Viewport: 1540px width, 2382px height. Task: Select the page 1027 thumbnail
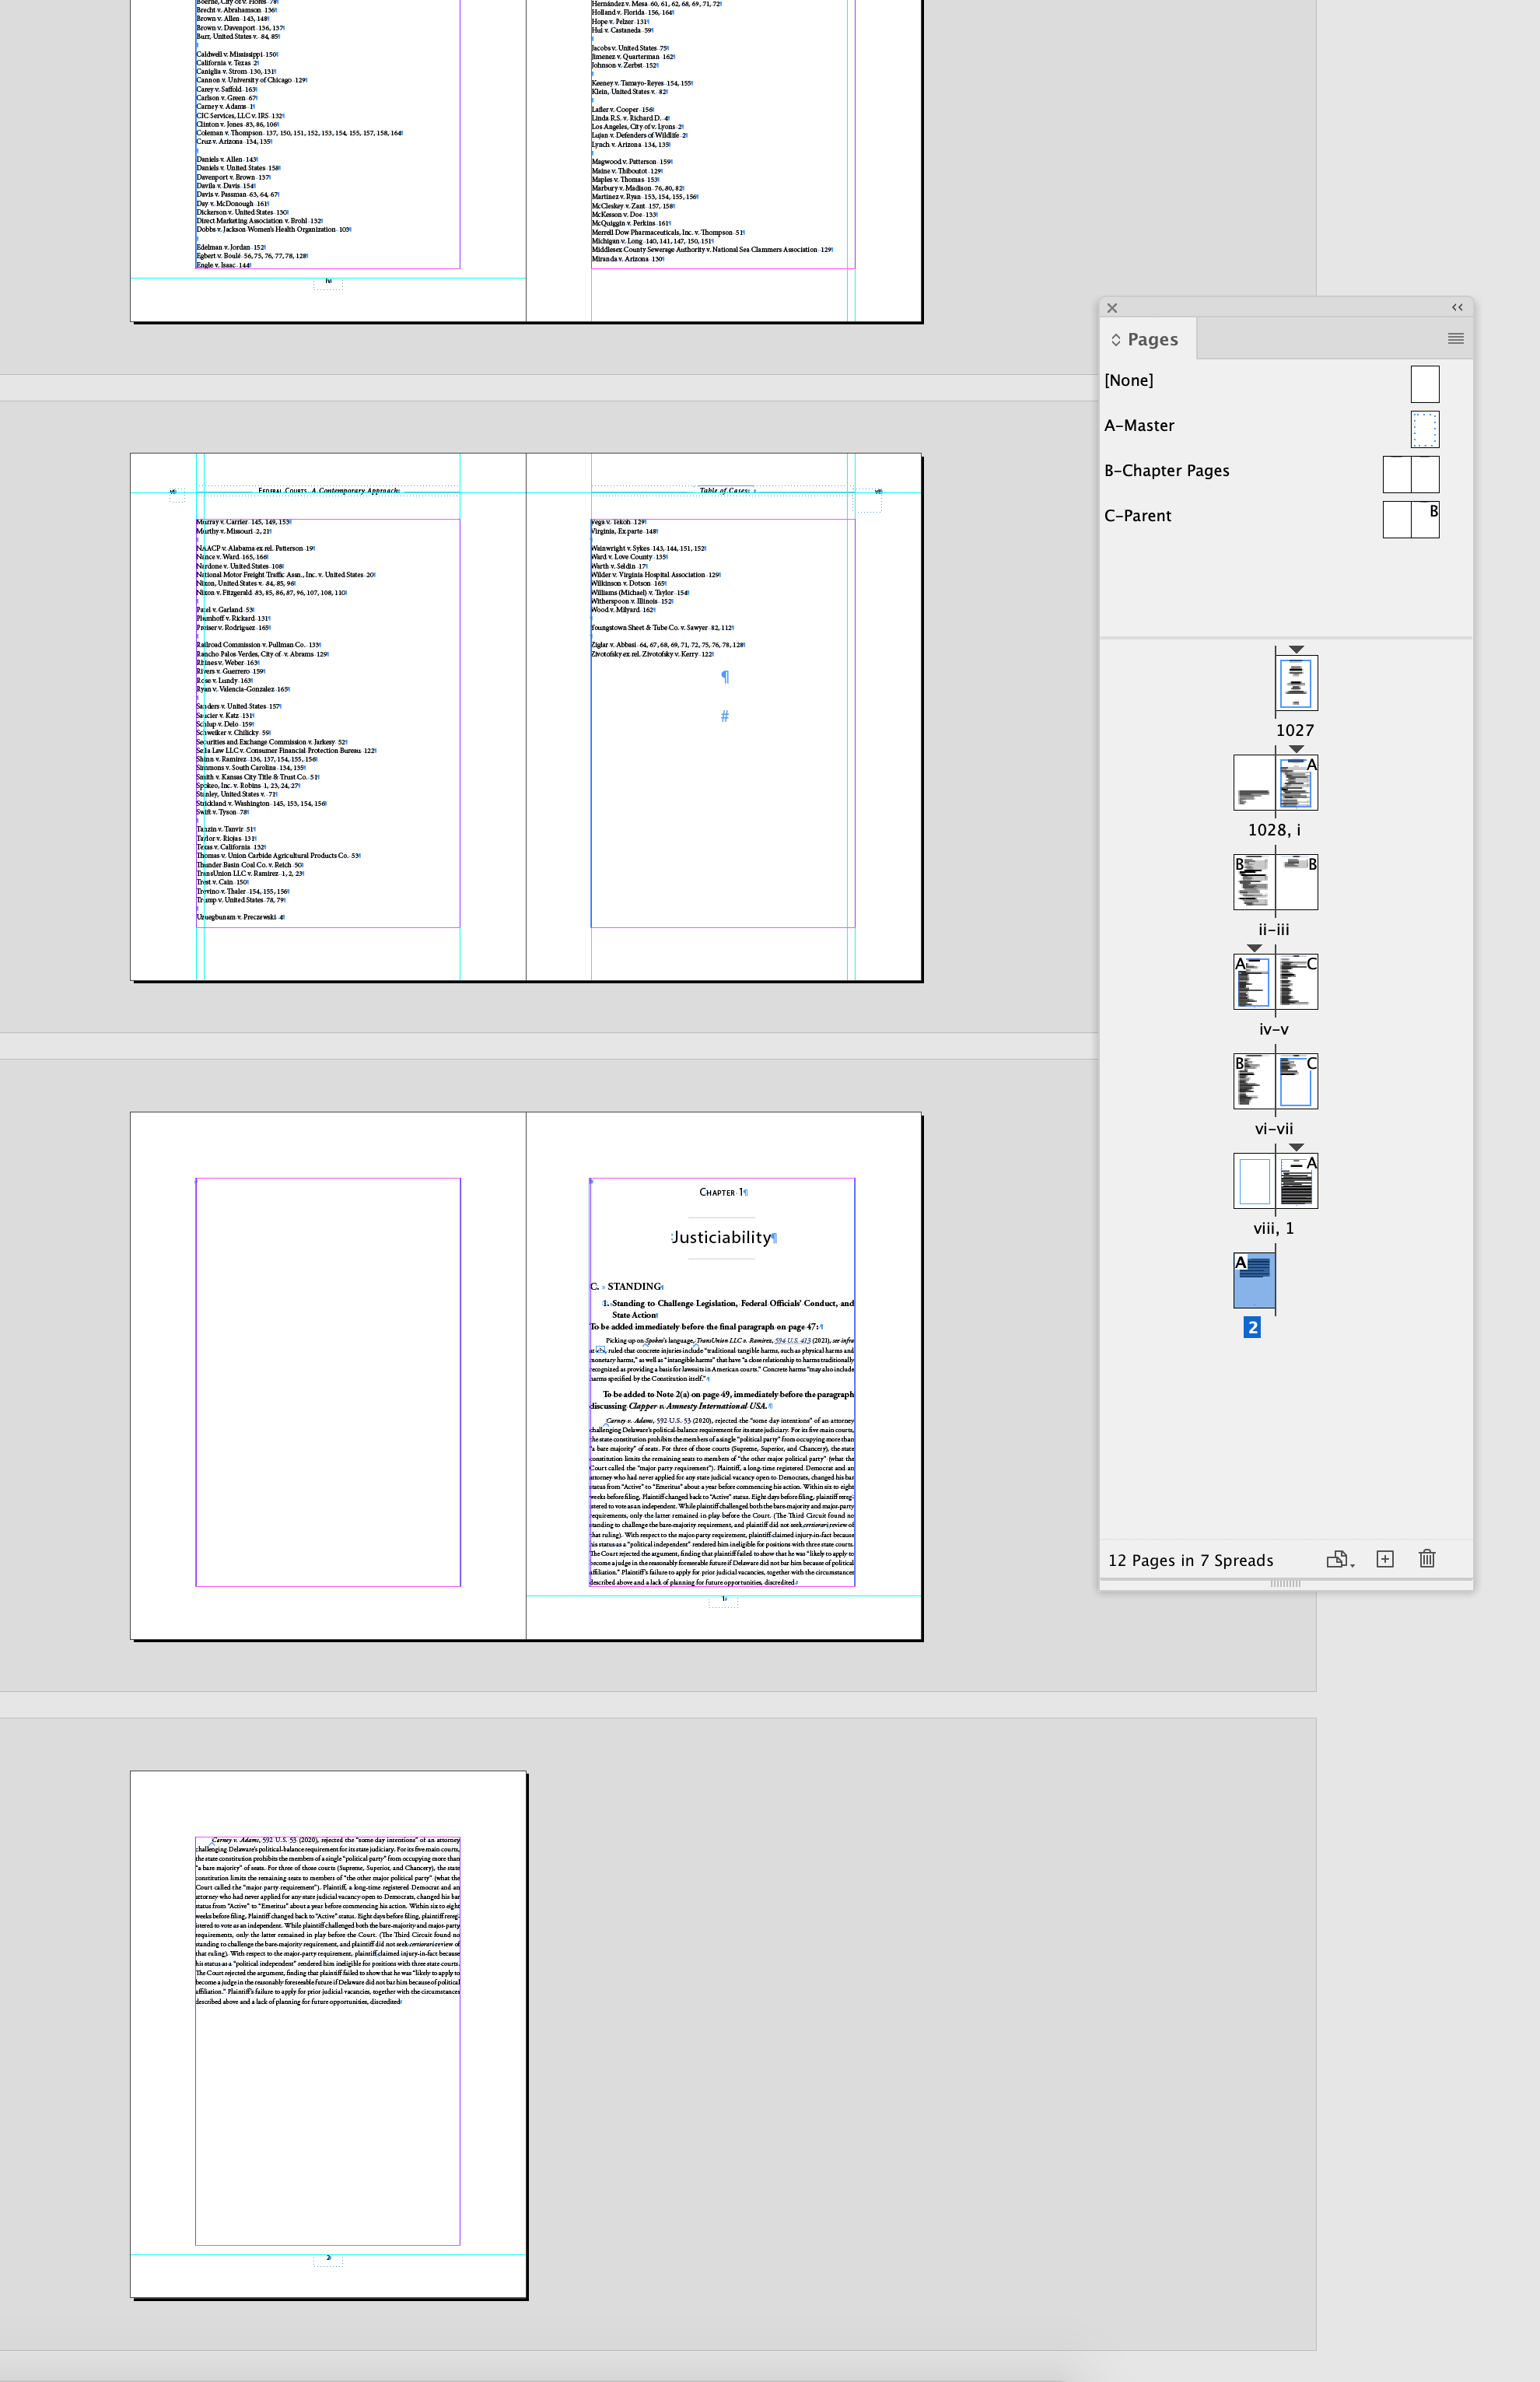(x=1296, y=684)
